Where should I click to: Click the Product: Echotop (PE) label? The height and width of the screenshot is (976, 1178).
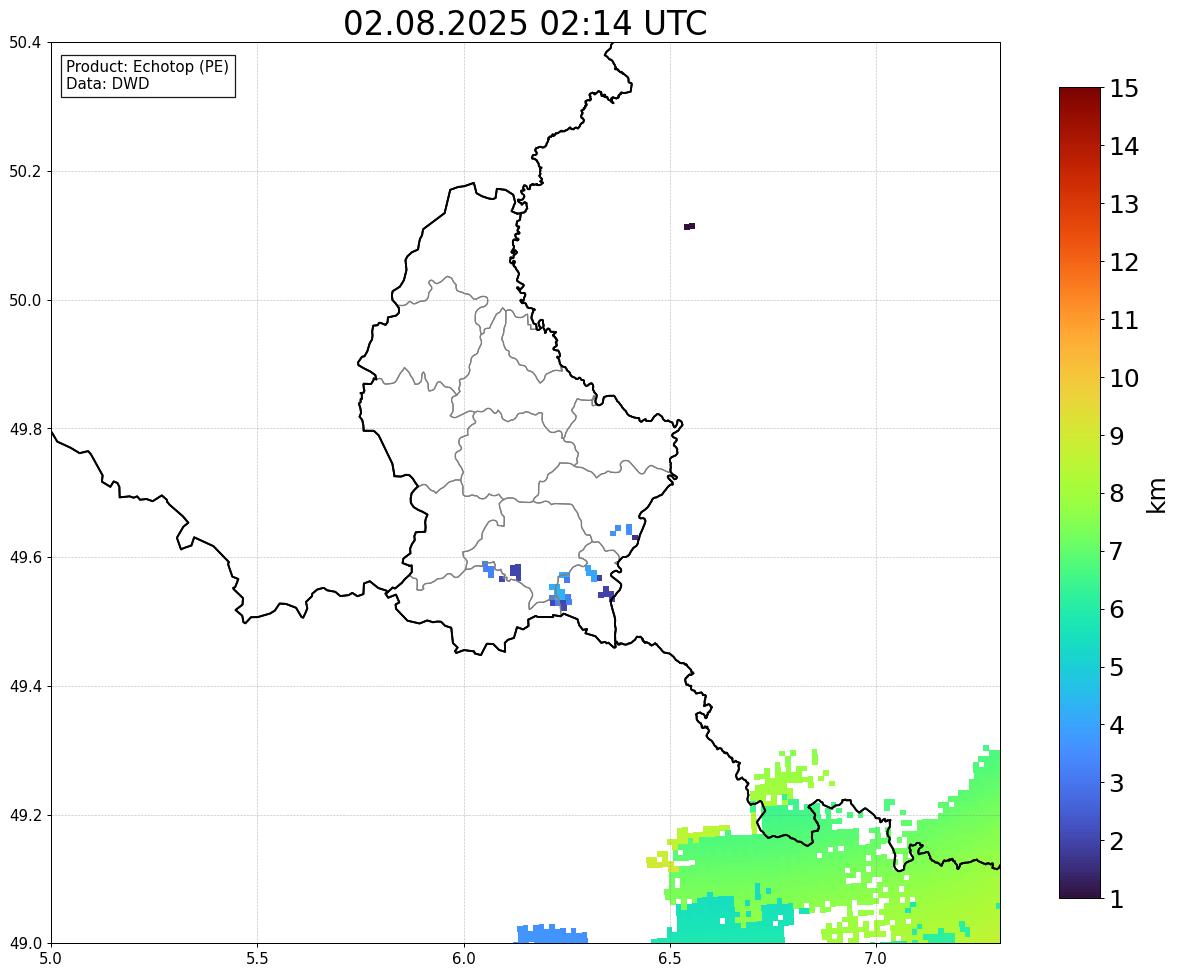[147, 67]
